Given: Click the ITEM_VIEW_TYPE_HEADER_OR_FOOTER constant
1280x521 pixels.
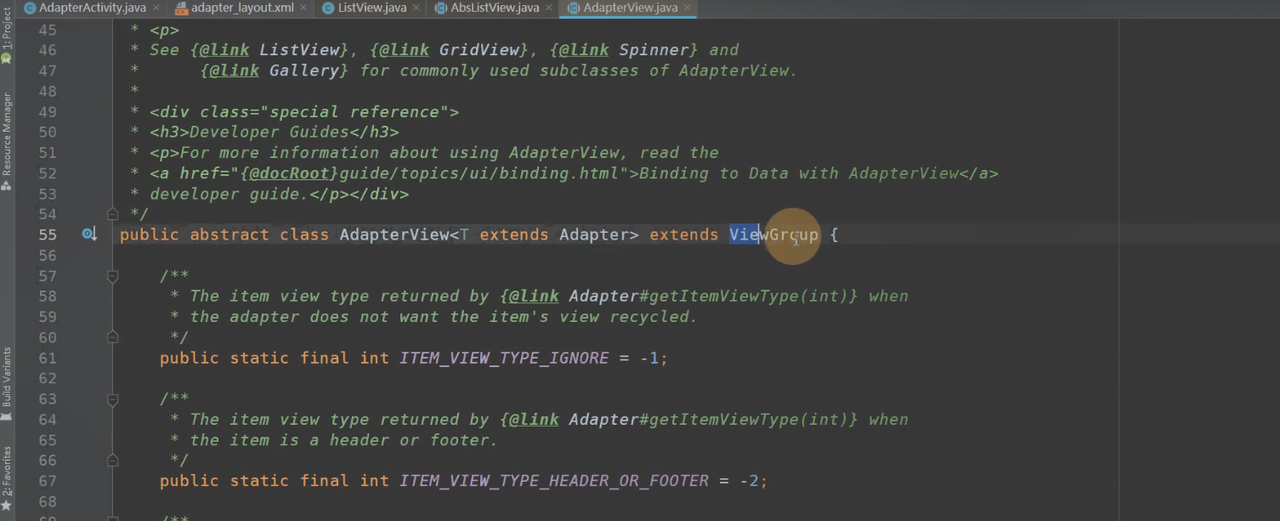Looking at the screenshot, I should pyautogui.click(x=554, y=481).
